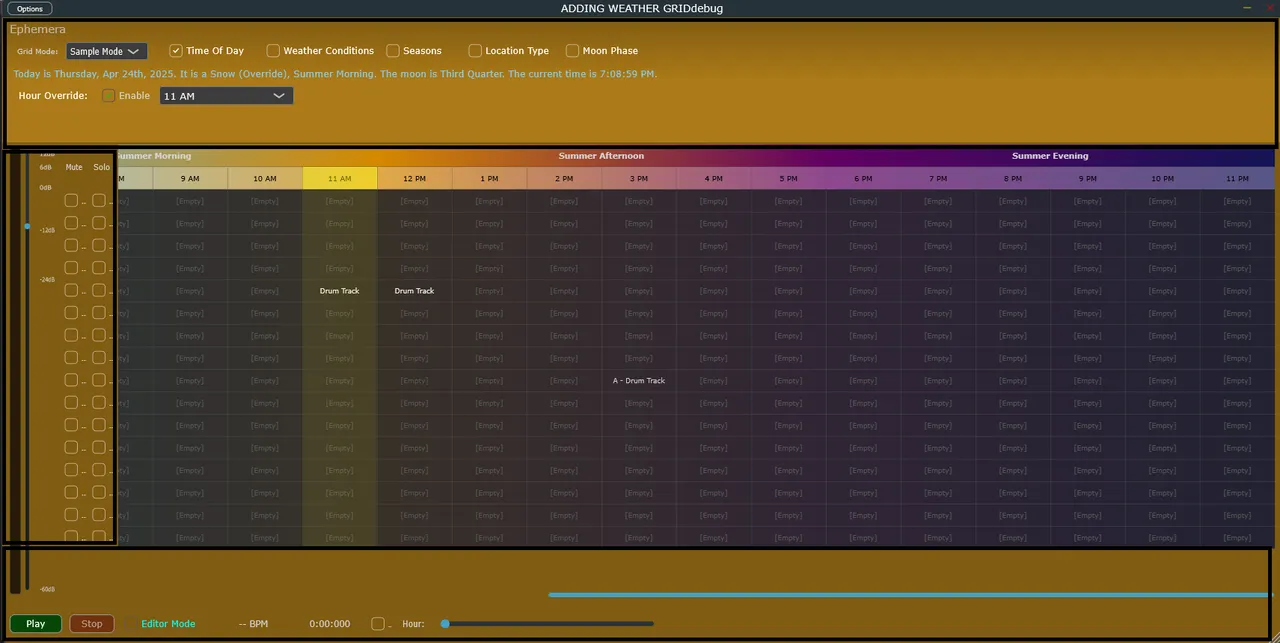Open the Hour Override 11 AM dropdown
The height and width of the screenshot is (643, 1280).
coord(226,96)
